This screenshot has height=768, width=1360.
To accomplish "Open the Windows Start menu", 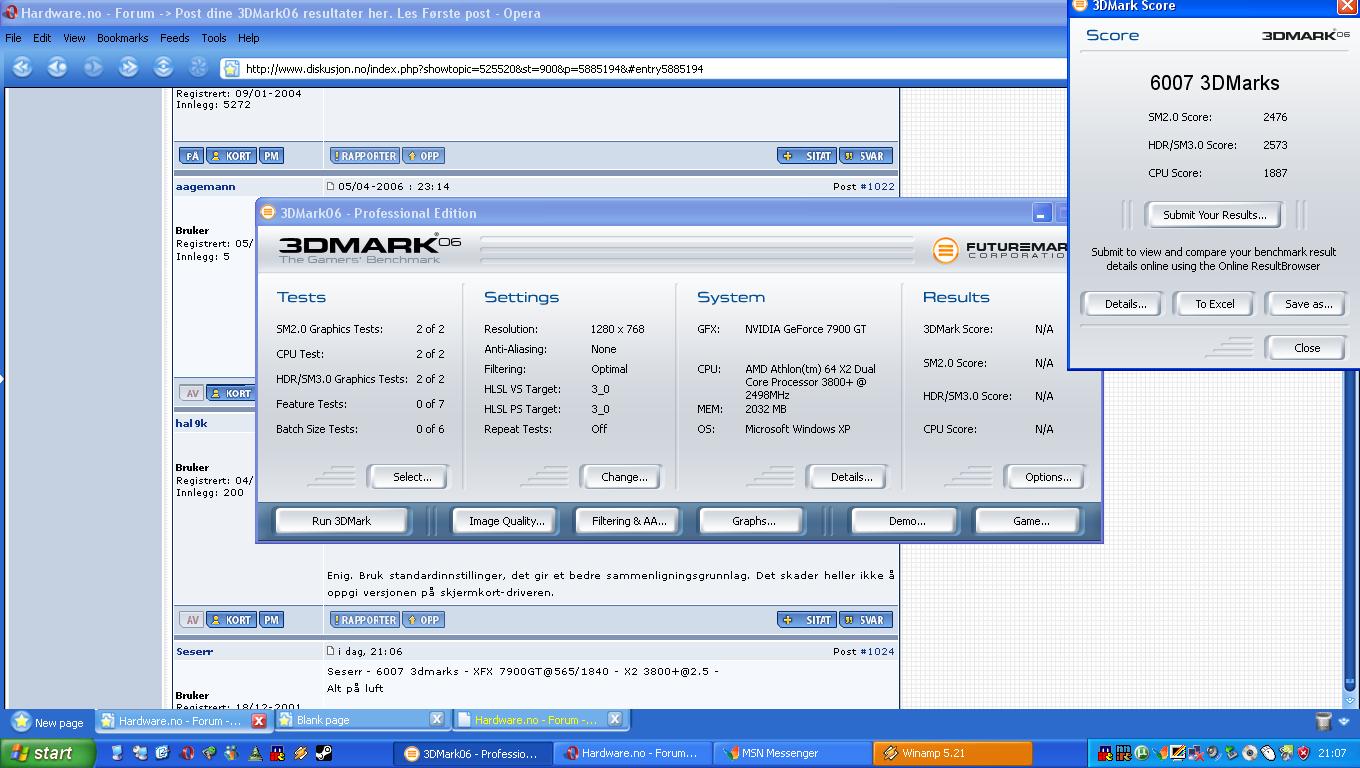I will point(48,753).
